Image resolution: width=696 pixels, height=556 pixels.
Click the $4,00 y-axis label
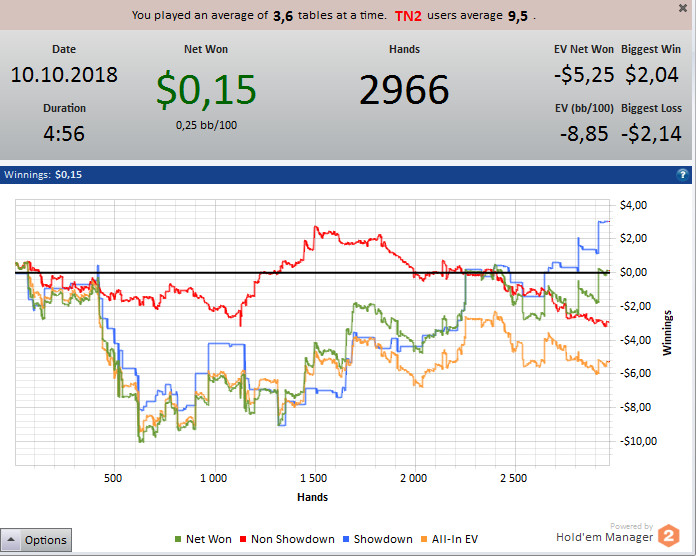click(x=633, y=205)
